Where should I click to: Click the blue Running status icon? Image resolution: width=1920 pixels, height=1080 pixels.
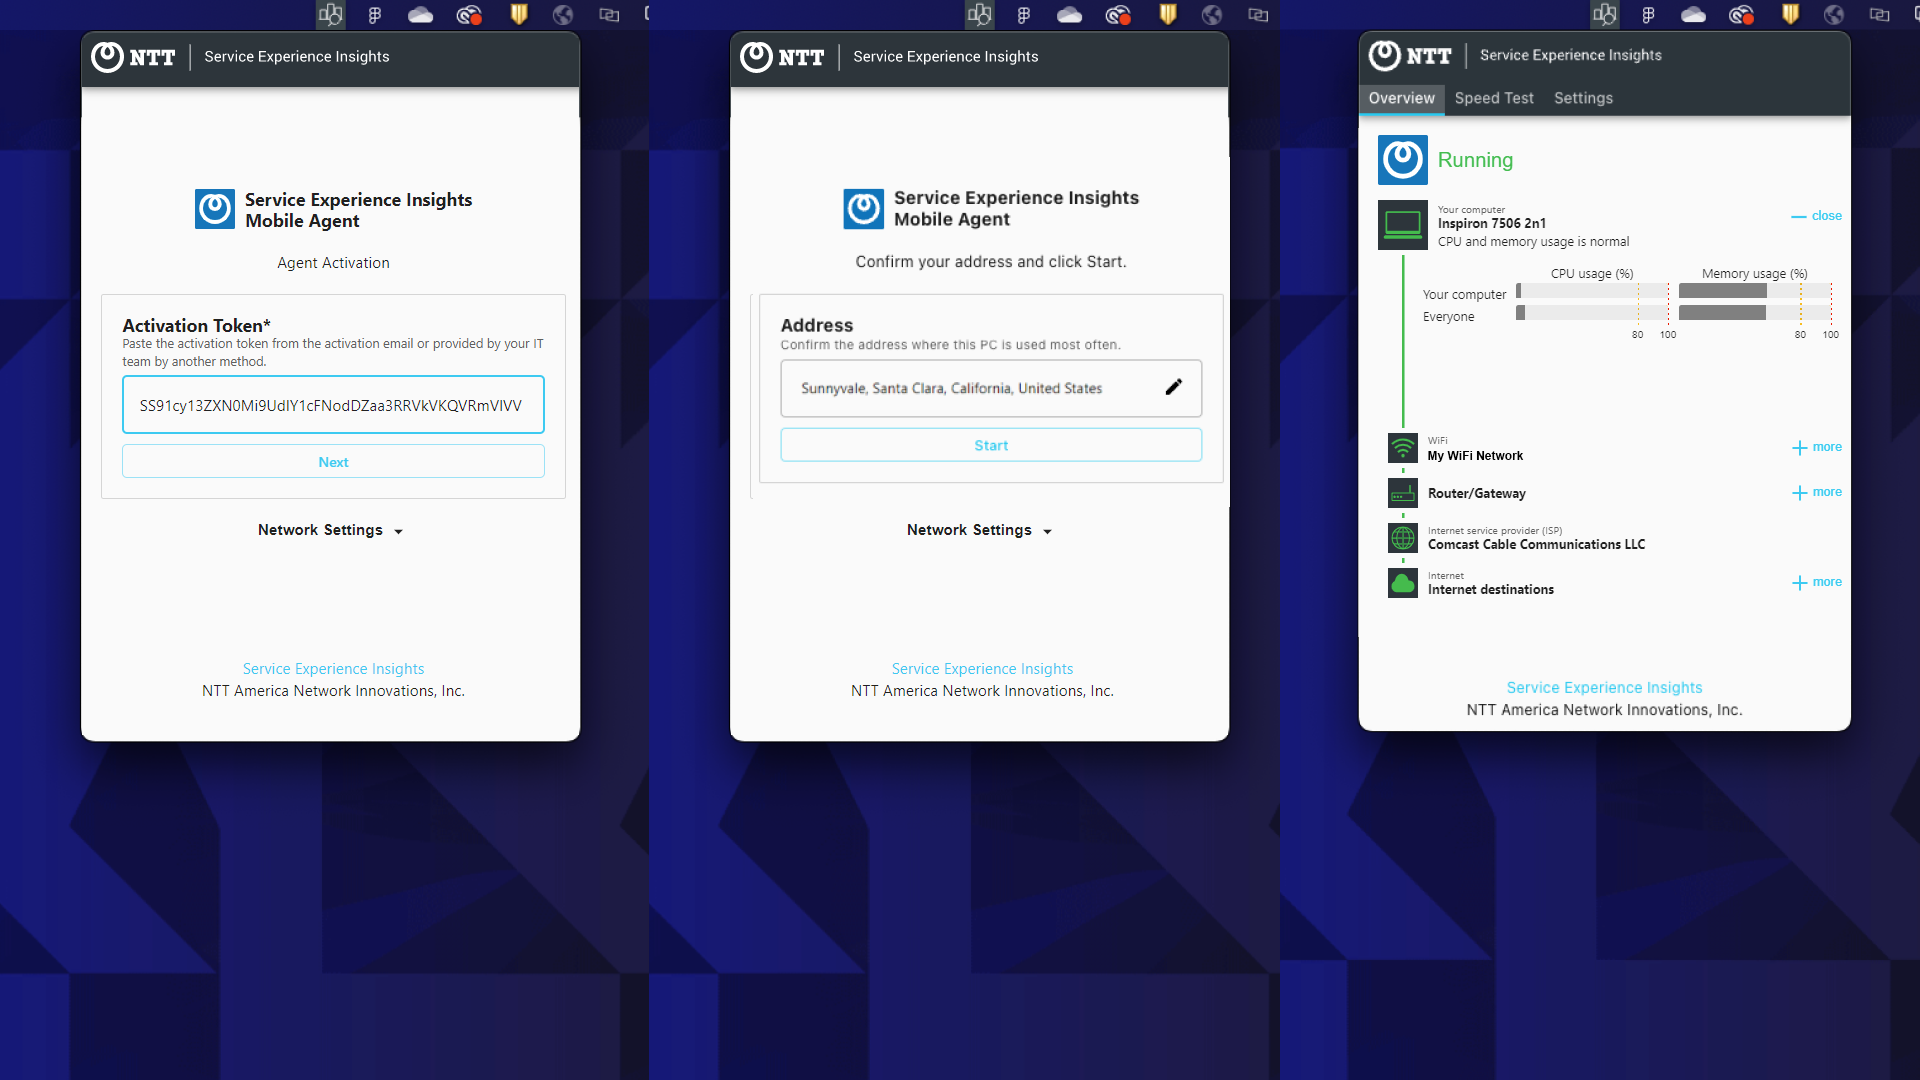pos(1403,160)
